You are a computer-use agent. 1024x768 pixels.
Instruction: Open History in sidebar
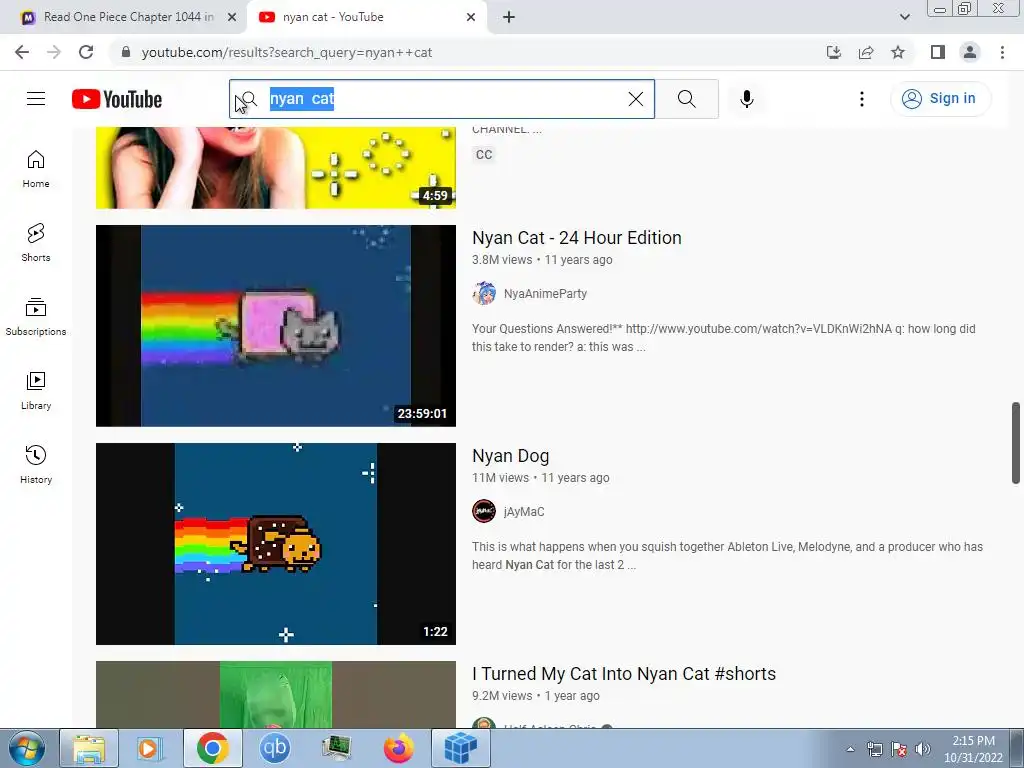36,464
